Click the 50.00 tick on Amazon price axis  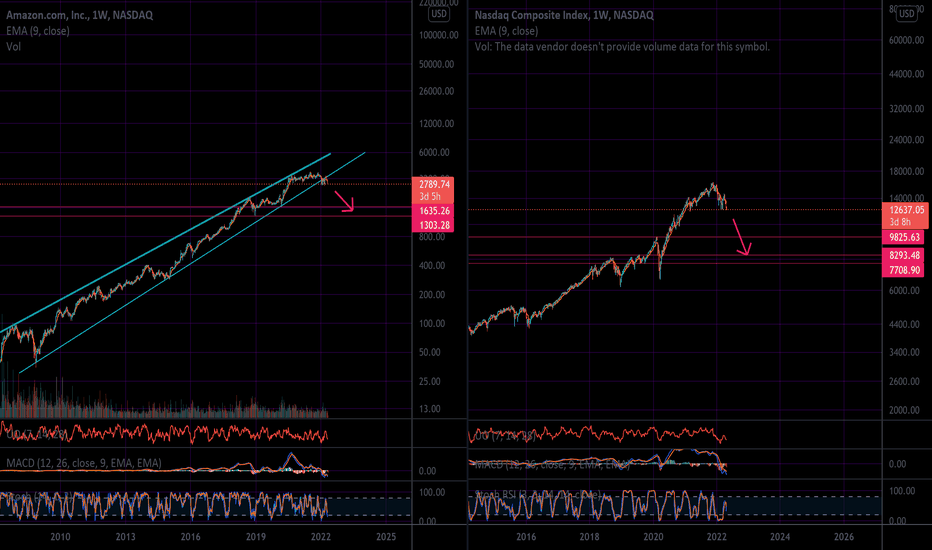429,352
